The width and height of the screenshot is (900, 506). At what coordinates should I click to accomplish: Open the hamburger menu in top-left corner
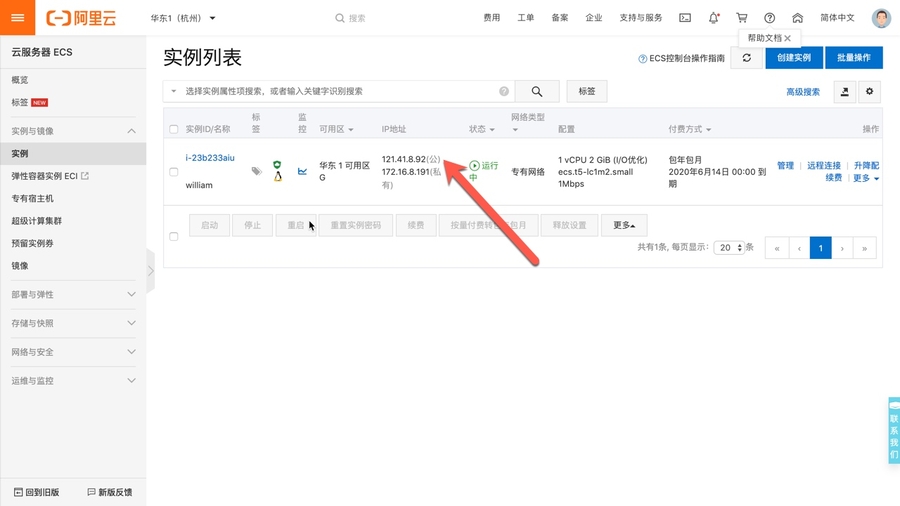click(18, 18)
